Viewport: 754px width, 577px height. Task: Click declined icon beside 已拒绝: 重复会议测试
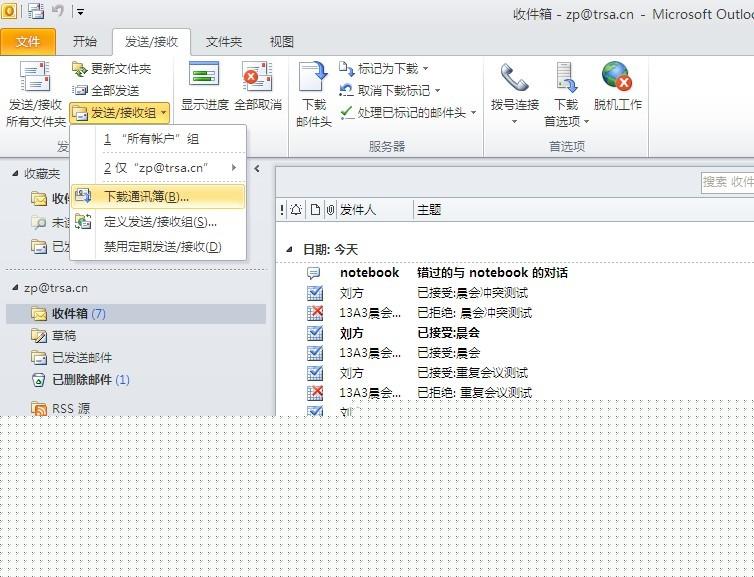315,392
